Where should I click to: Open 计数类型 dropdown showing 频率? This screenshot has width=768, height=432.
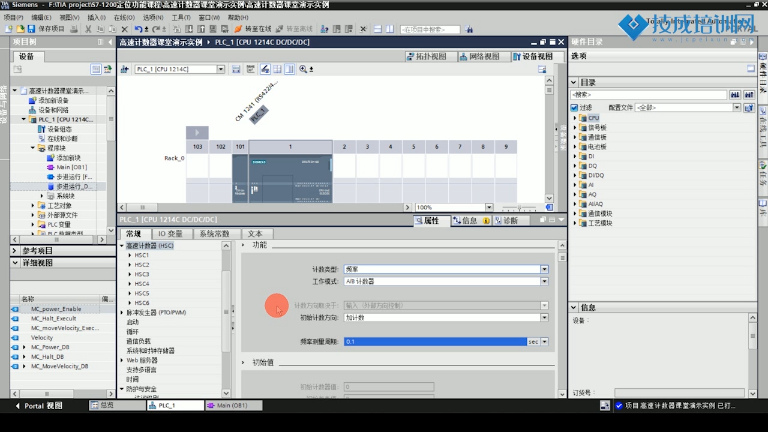(544, 269)
